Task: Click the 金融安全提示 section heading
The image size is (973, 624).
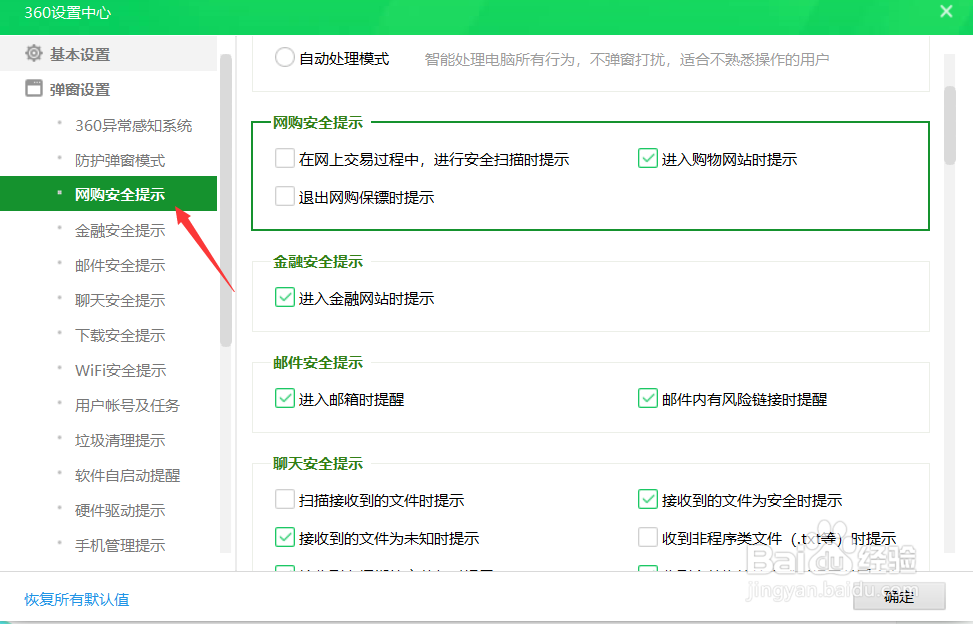Action: [318, 262]
